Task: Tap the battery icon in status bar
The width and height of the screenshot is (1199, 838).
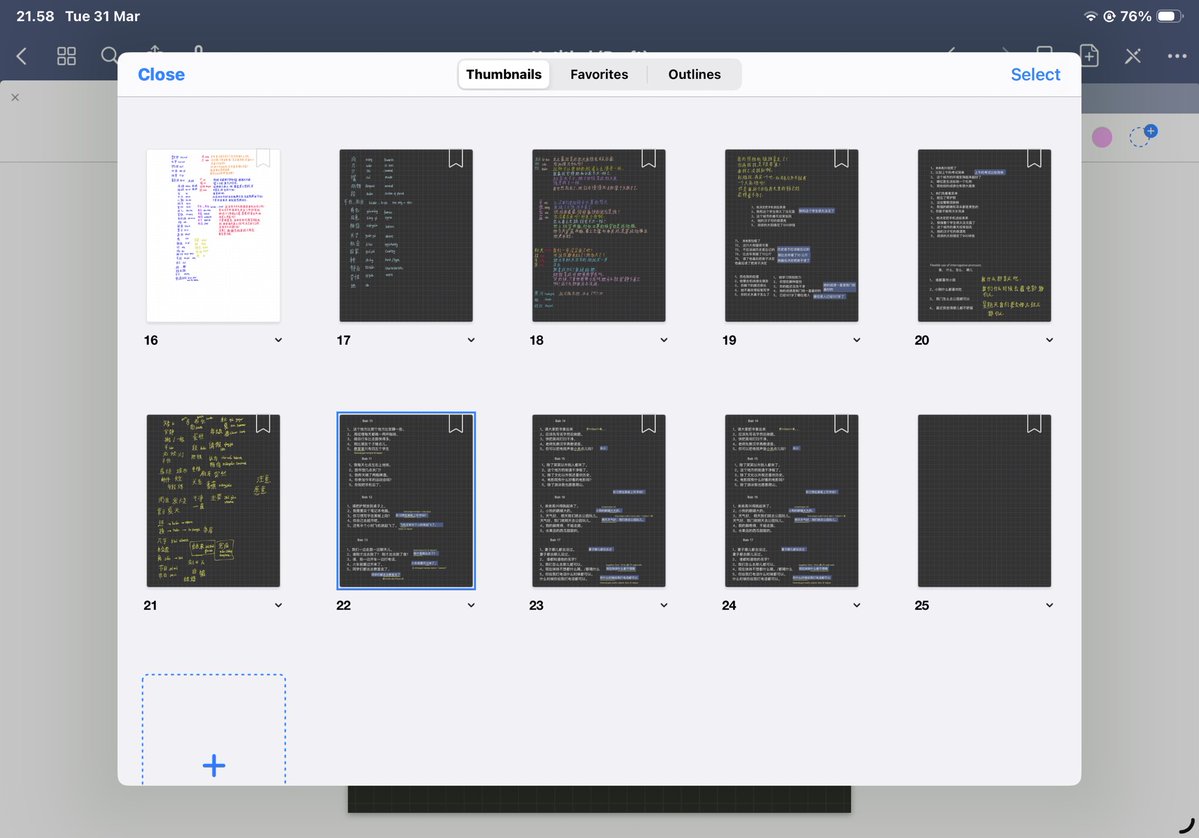Action: [x=1170, y=16]
